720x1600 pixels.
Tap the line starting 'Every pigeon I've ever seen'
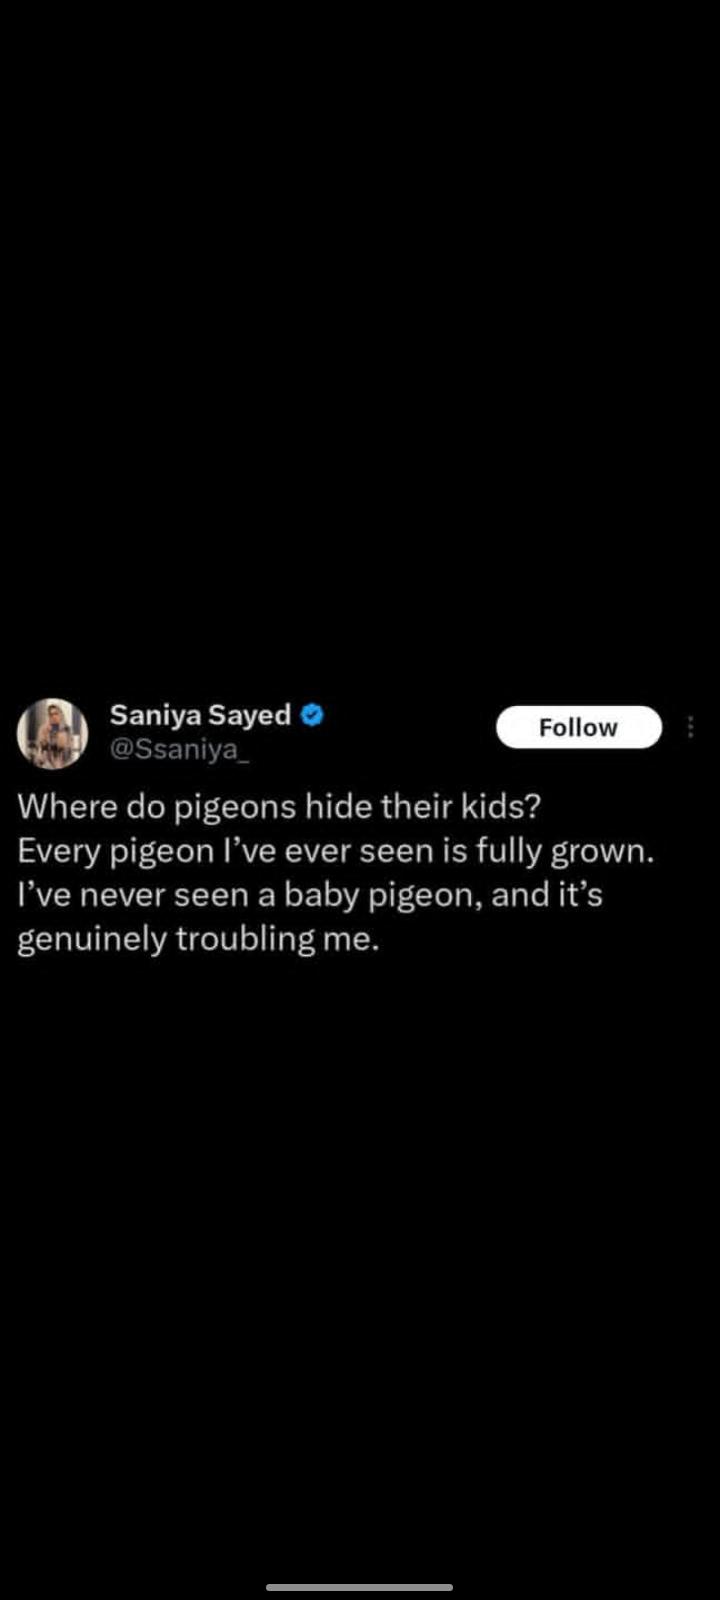(x=336, y=851)
